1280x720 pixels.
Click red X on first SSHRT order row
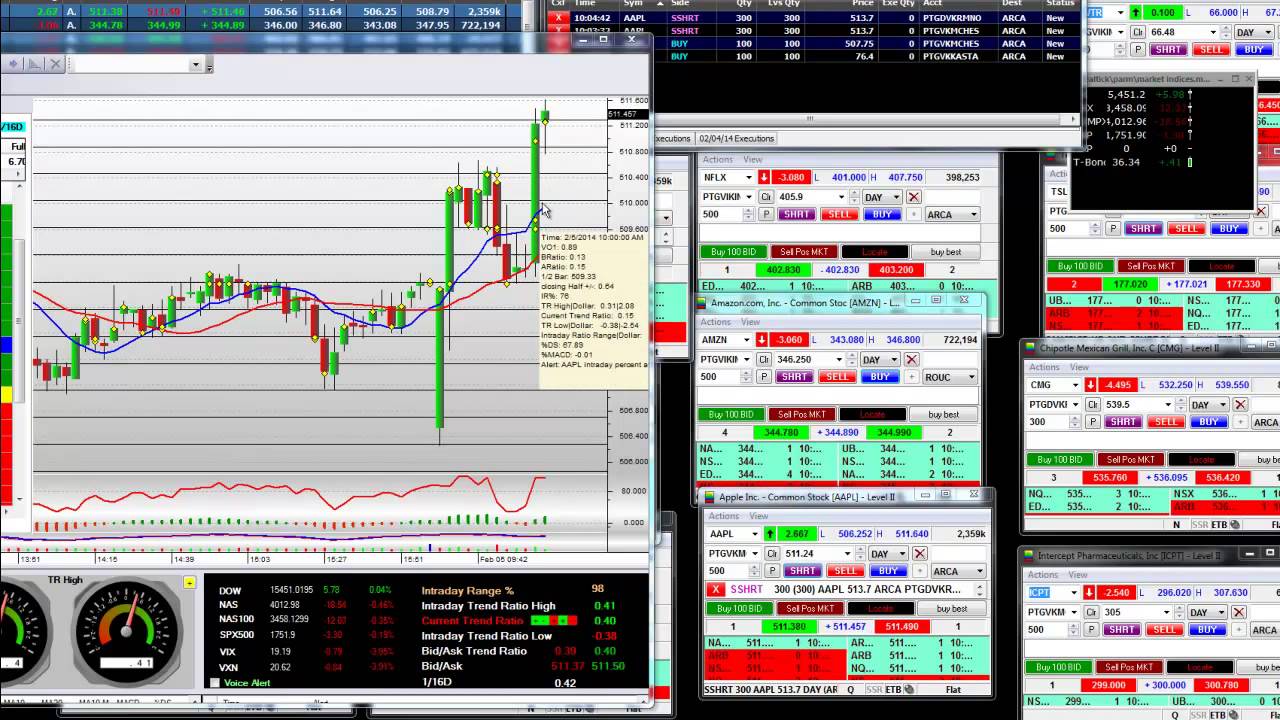(559, 18)
